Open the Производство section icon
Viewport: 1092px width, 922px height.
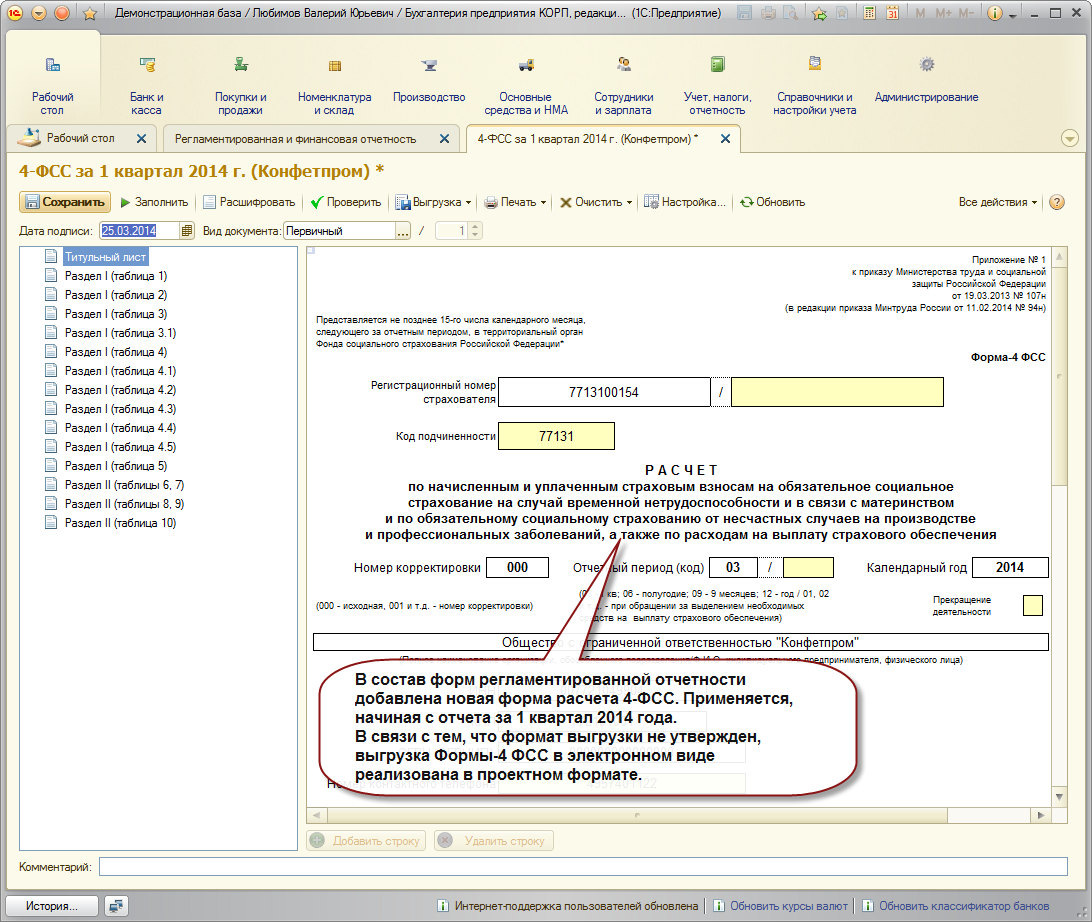[x=429, y=65]
